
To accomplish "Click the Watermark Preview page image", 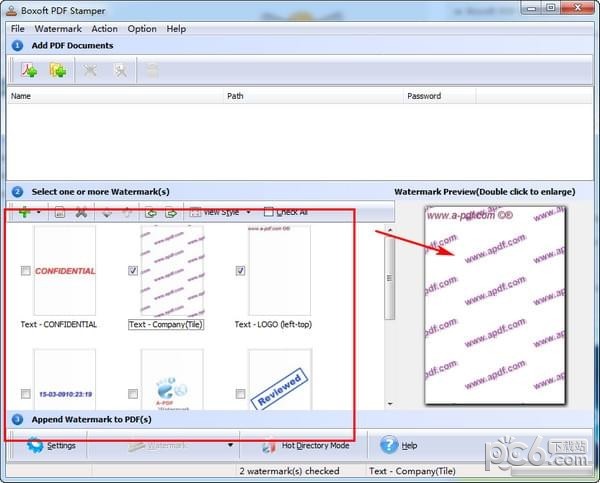I will tap(495, 305).
